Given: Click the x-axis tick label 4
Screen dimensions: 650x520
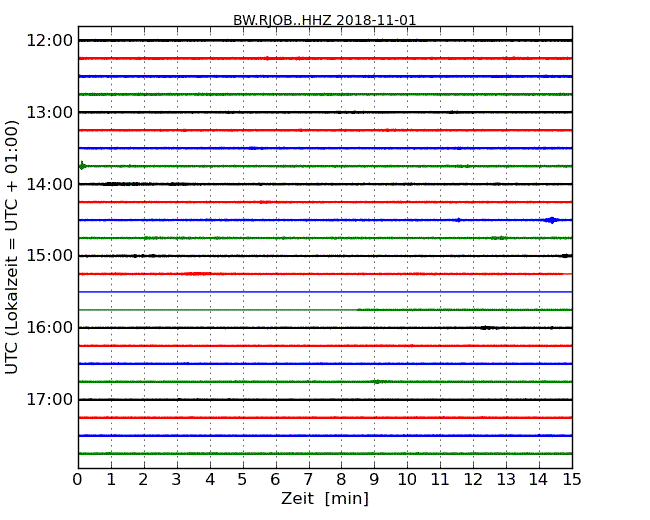Looking at the screenshot, I should tap(210, 480).
